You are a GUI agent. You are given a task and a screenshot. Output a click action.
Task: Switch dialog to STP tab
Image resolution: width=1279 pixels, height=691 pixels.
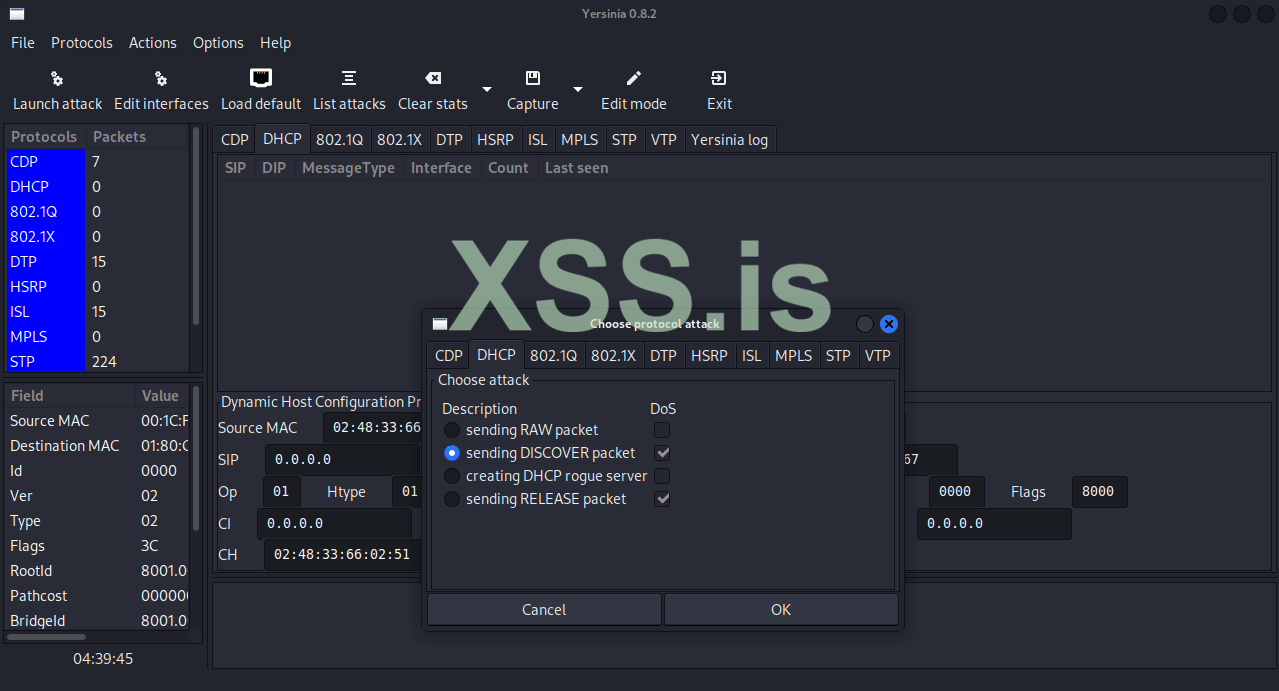point(838,355)
